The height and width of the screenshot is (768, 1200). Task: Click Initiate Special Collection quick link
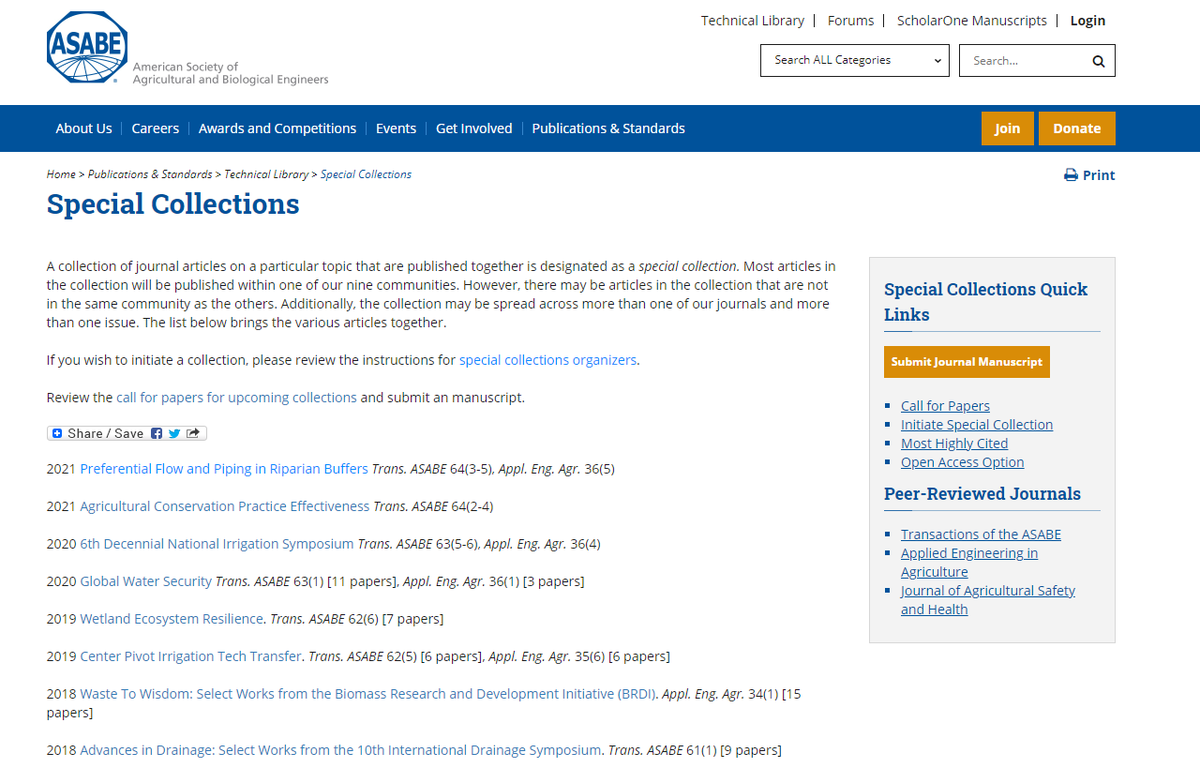coord(977,424)
